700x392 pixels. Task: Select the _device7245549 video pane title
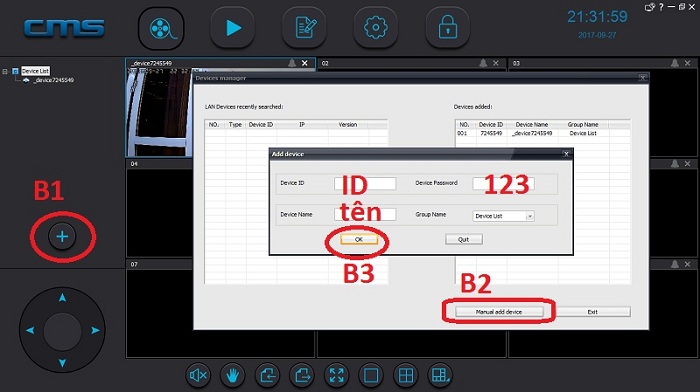coord(152,63)
